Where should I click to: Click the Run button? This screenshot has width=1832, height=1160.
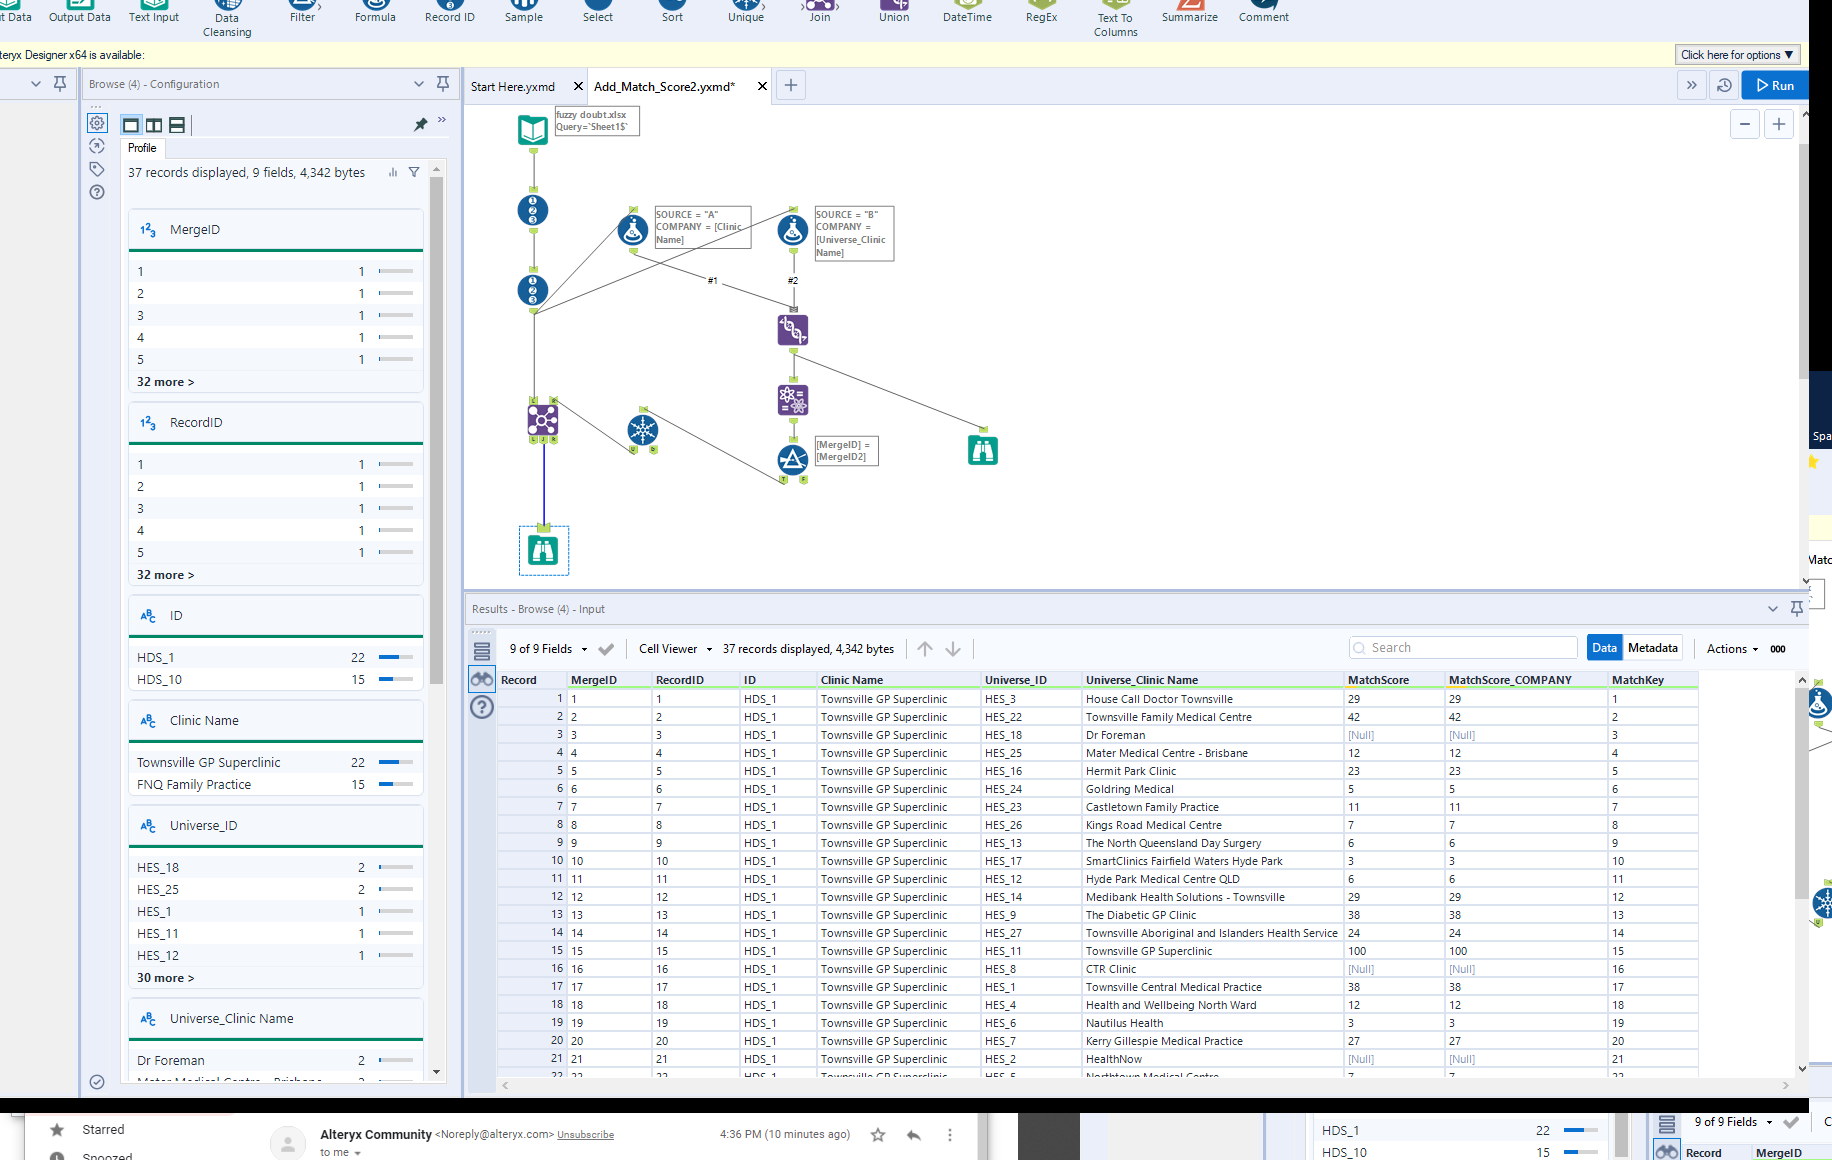click(x=1775, y=85)
